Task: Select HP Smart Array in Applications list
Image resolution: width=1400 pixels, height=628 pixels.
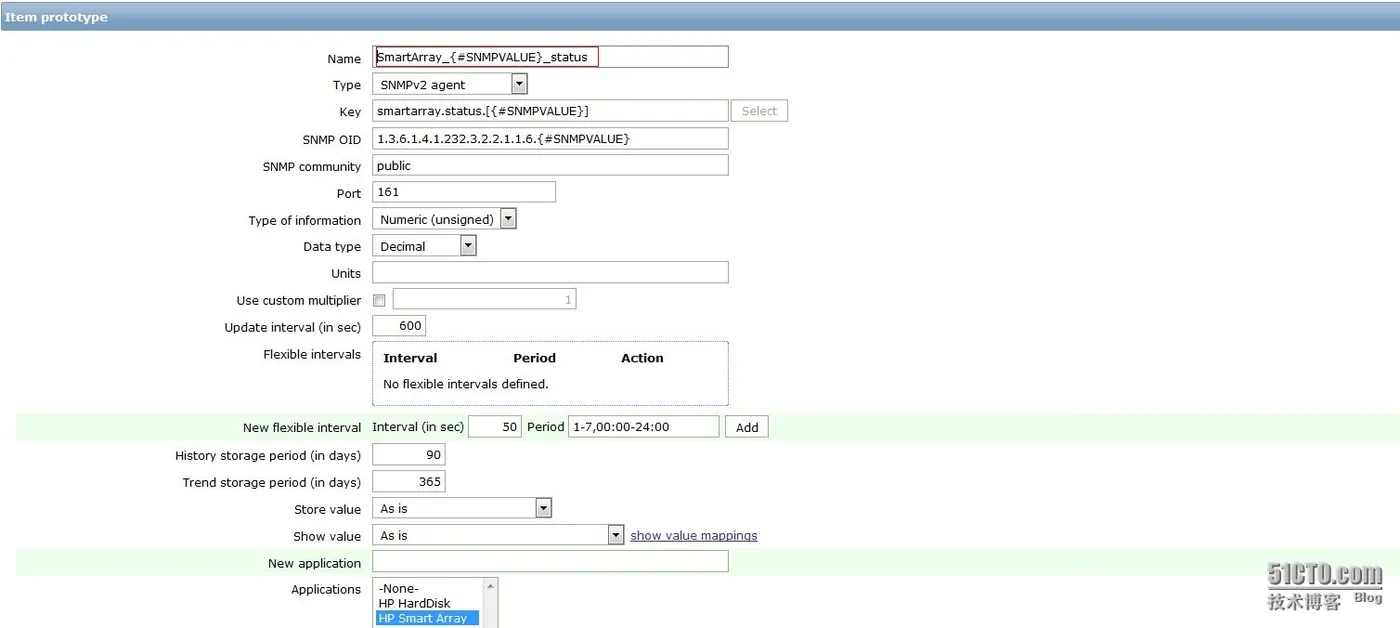Action: tap(428, 619)
